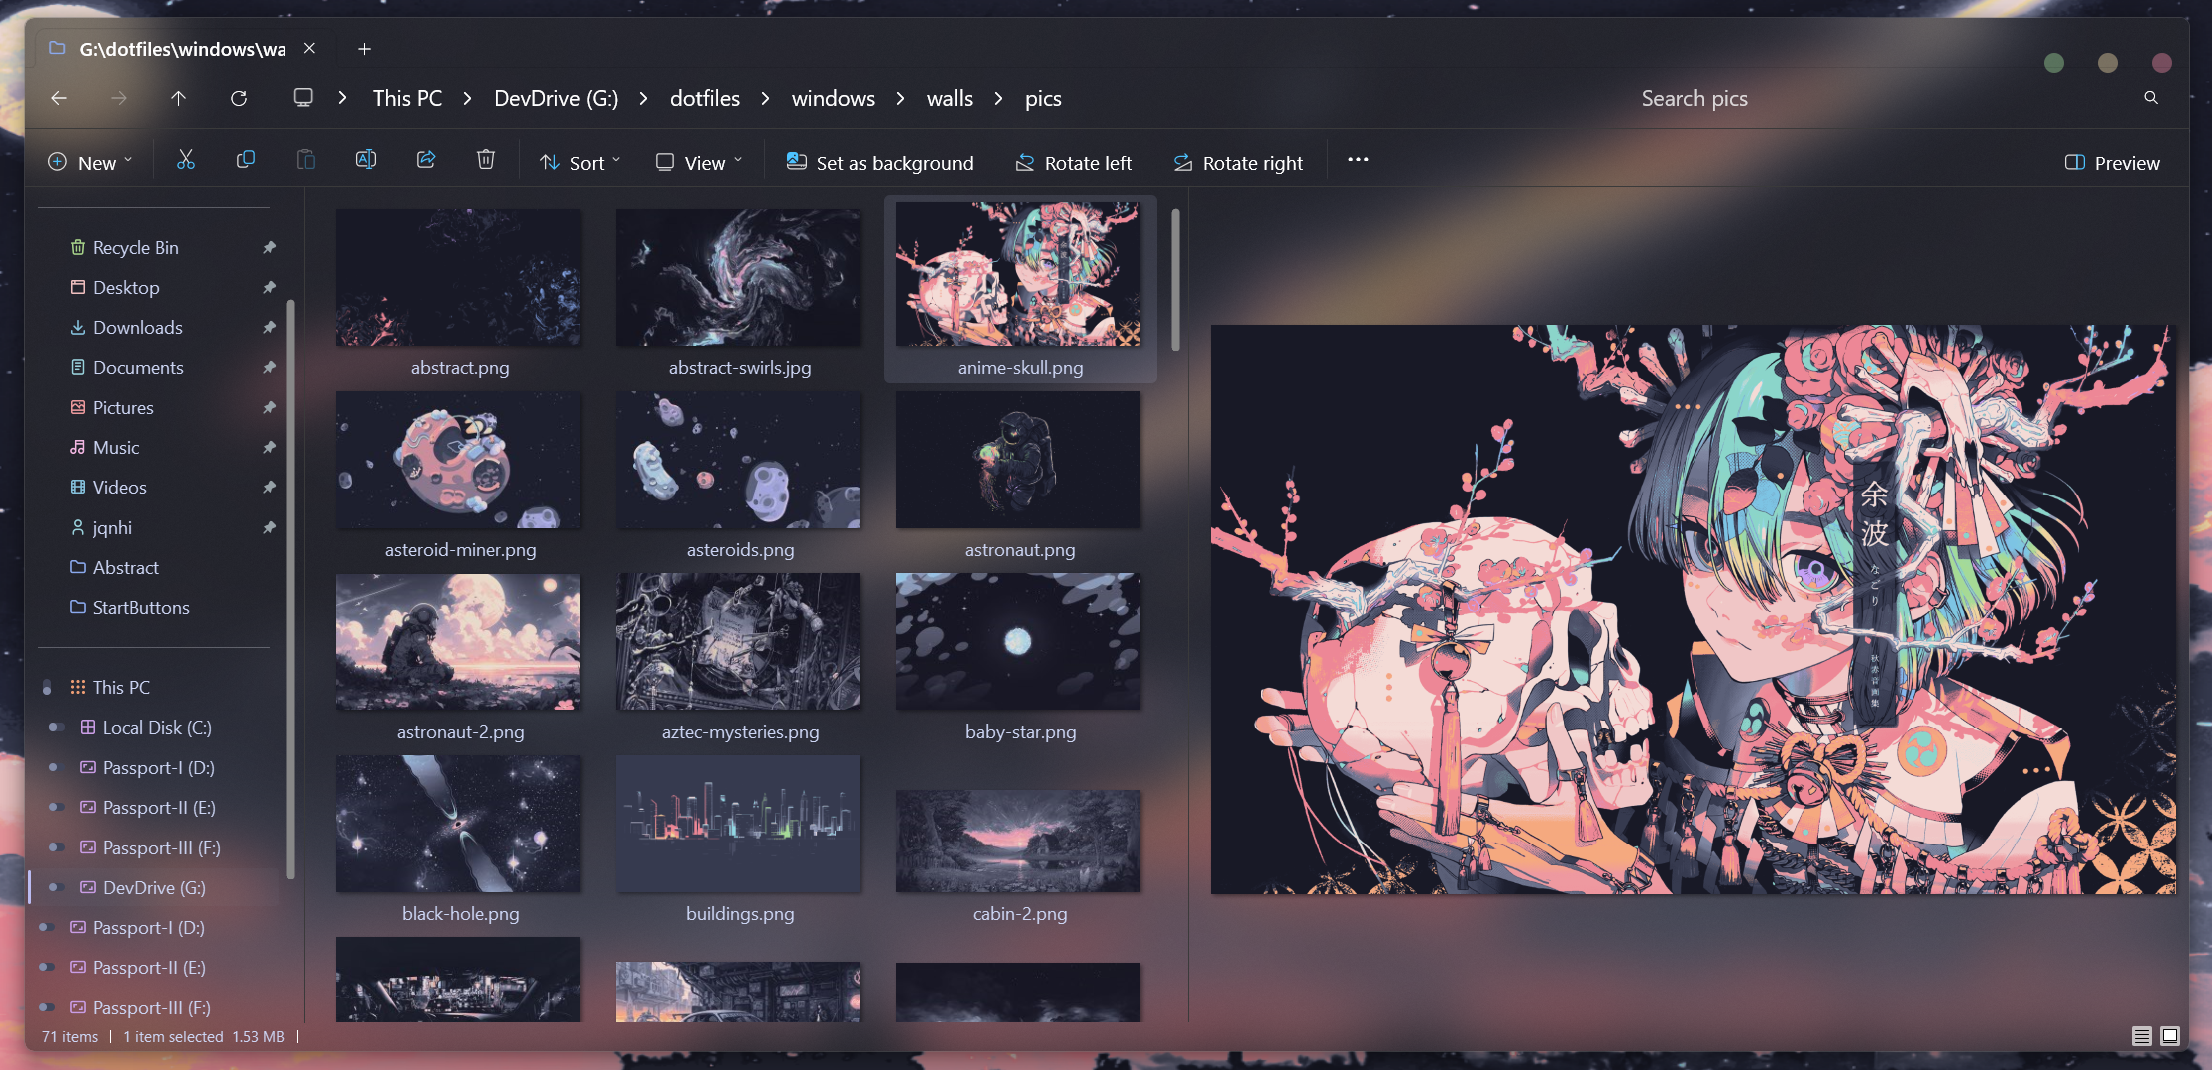Click the file list vertical scrollbar
2212x1070 pixels.
click(1175, 280)
